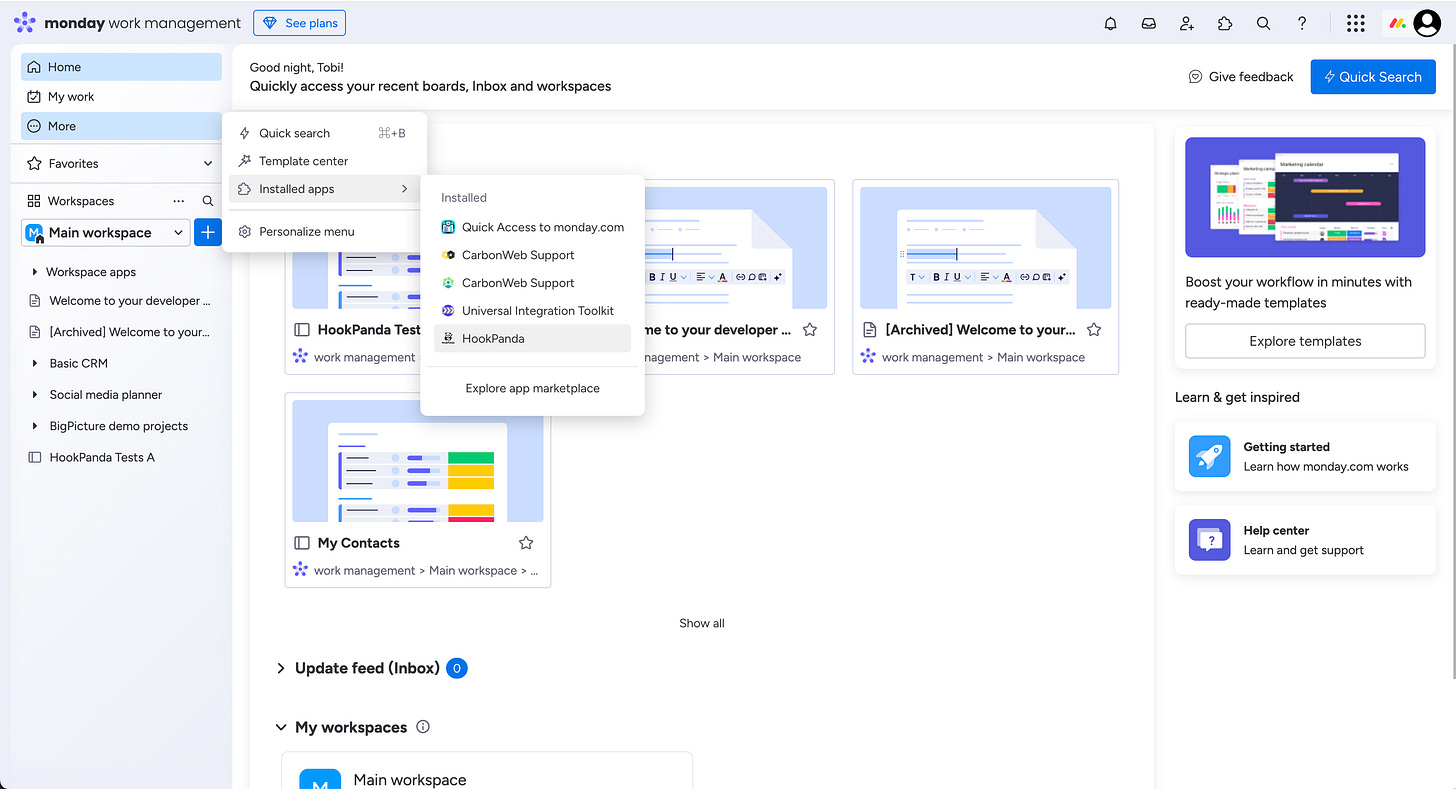Image resolution: width=1456 pixels, height=789 pixels.
Task: Click the templates promo banner image
Action: click(1305, 197)
